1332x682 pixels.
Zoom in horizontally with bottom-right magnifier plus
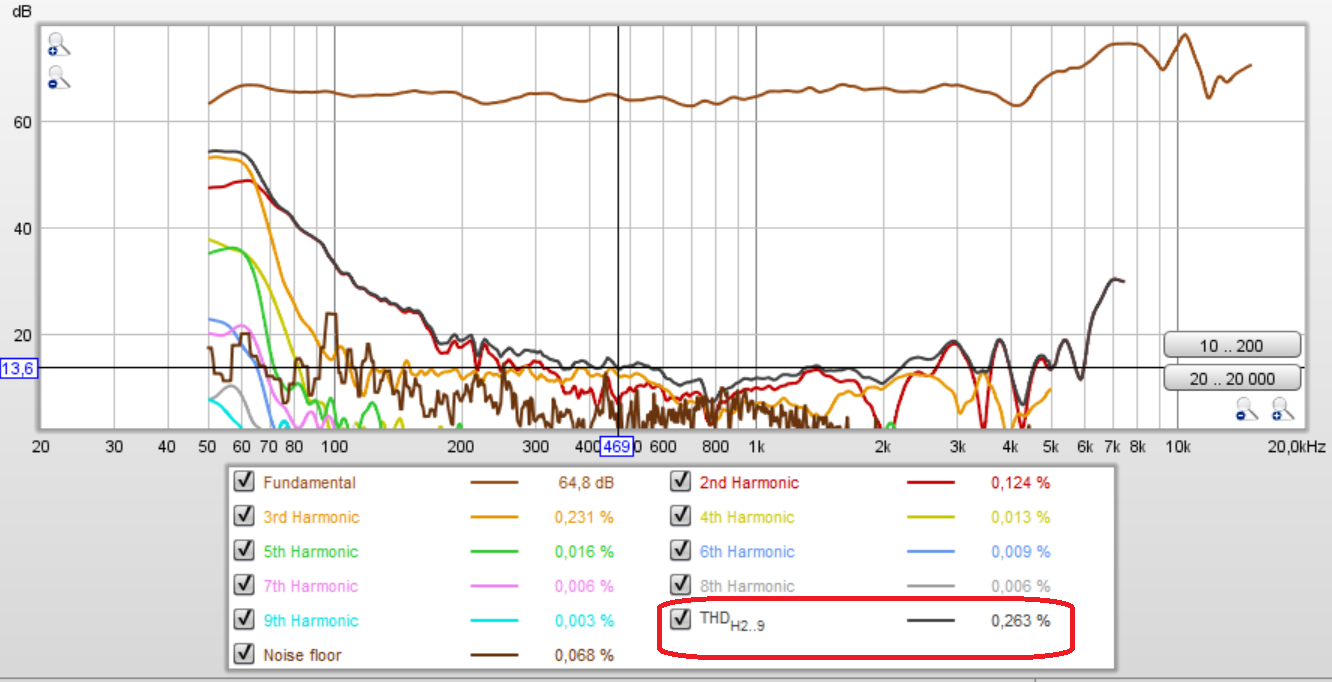point(1282,408)
